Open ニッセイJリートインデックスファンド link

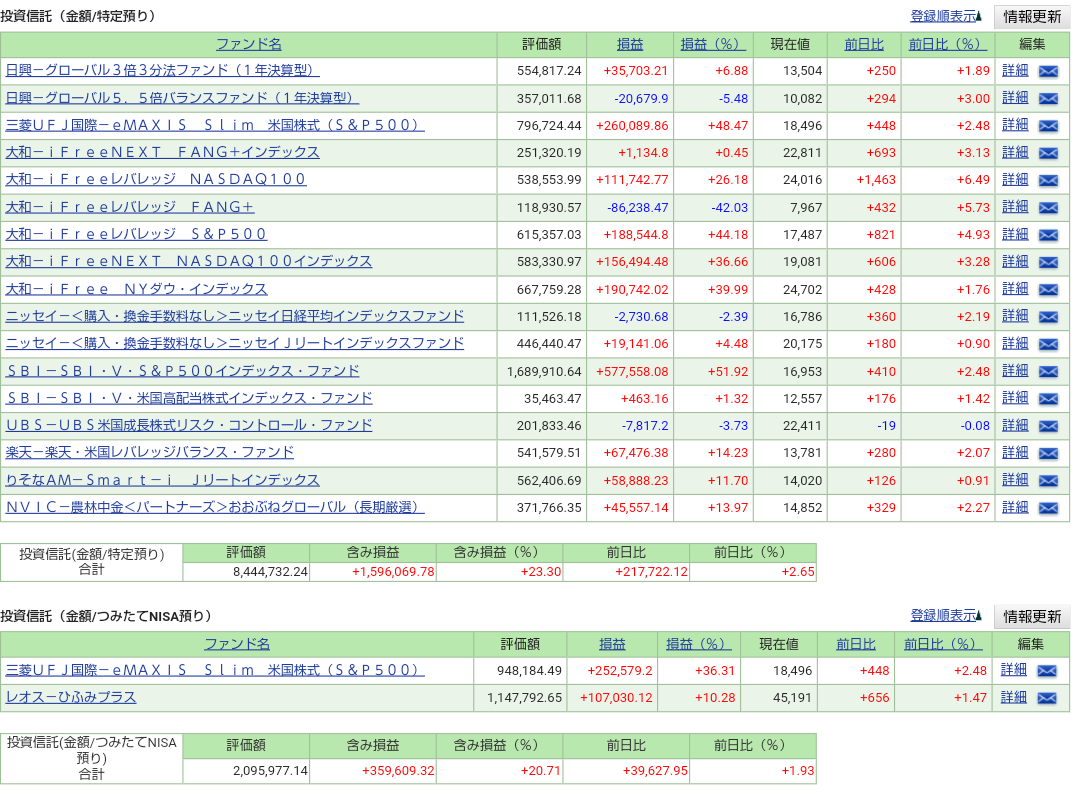235,343
